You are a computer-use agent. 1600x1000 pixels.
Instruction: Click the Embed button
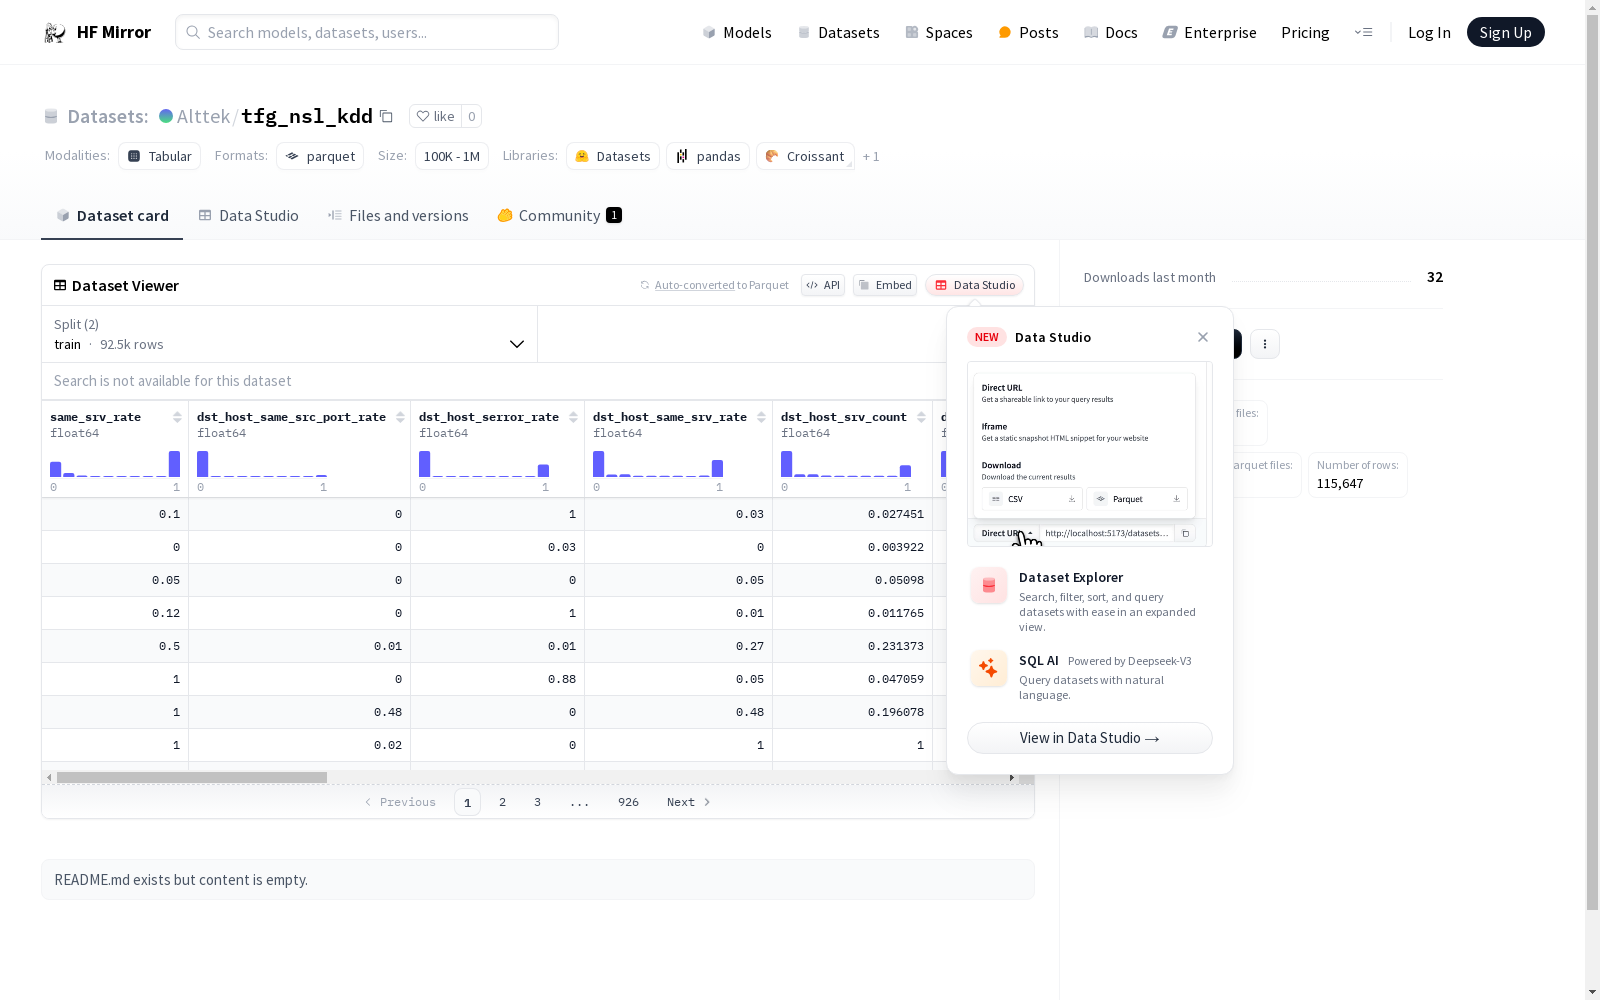pos(885,285)
